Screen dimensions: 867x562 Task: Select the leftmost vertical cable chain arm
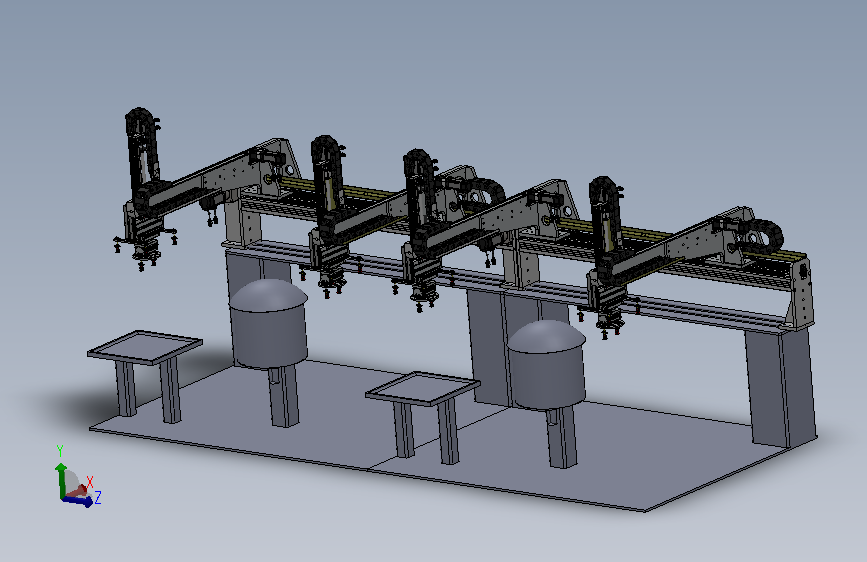pos(144,150)
